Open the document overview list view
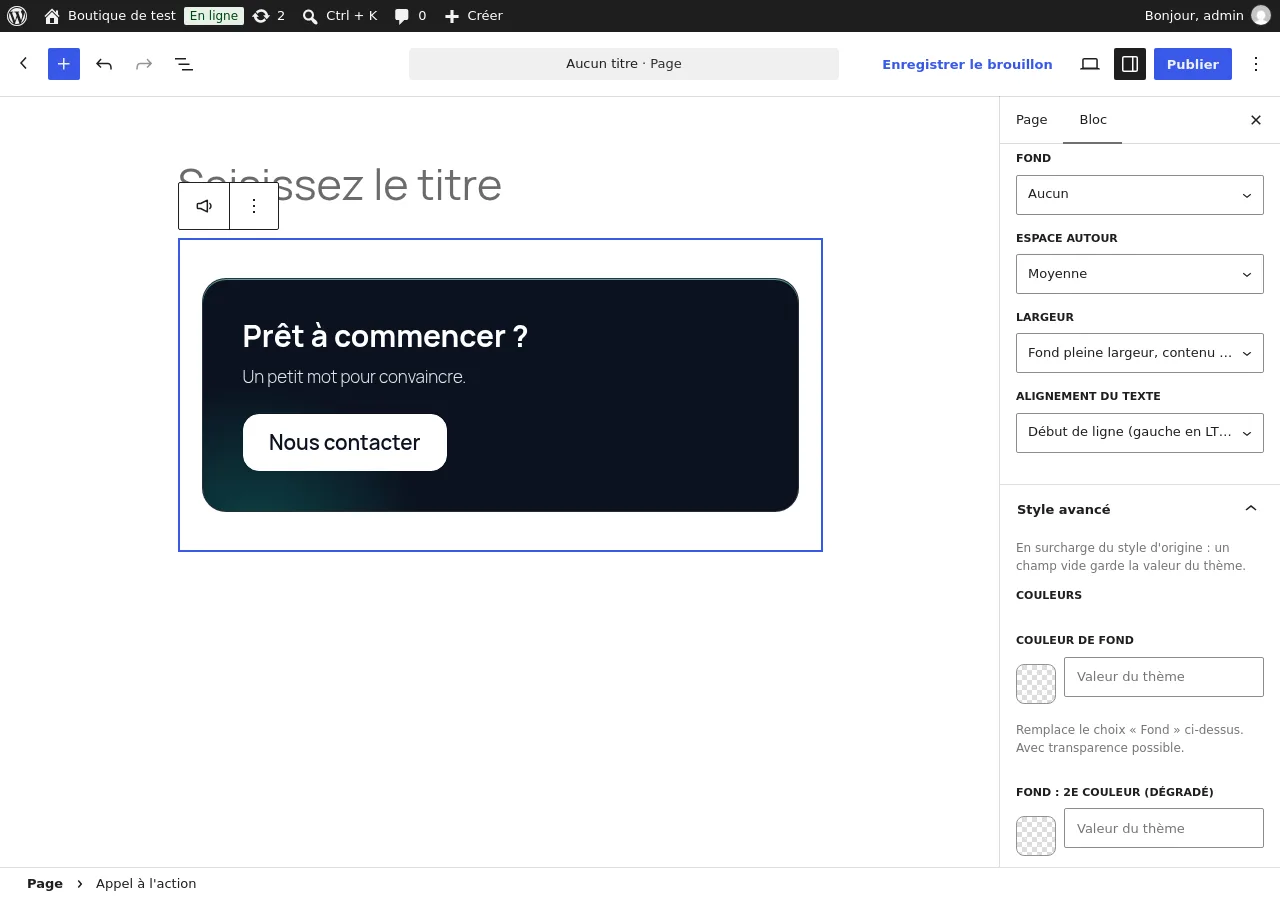 pyautogui.click(x=184, y=64)
